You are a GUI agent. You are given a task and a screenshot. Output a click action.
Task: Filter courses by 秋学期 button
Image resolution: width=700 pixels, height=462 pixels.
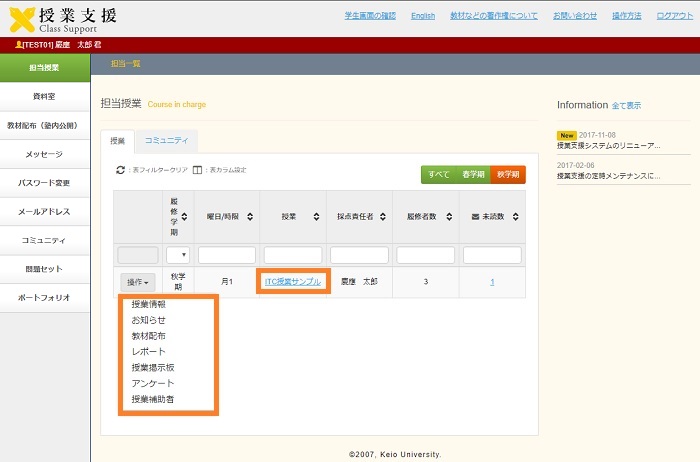[507, 174]
